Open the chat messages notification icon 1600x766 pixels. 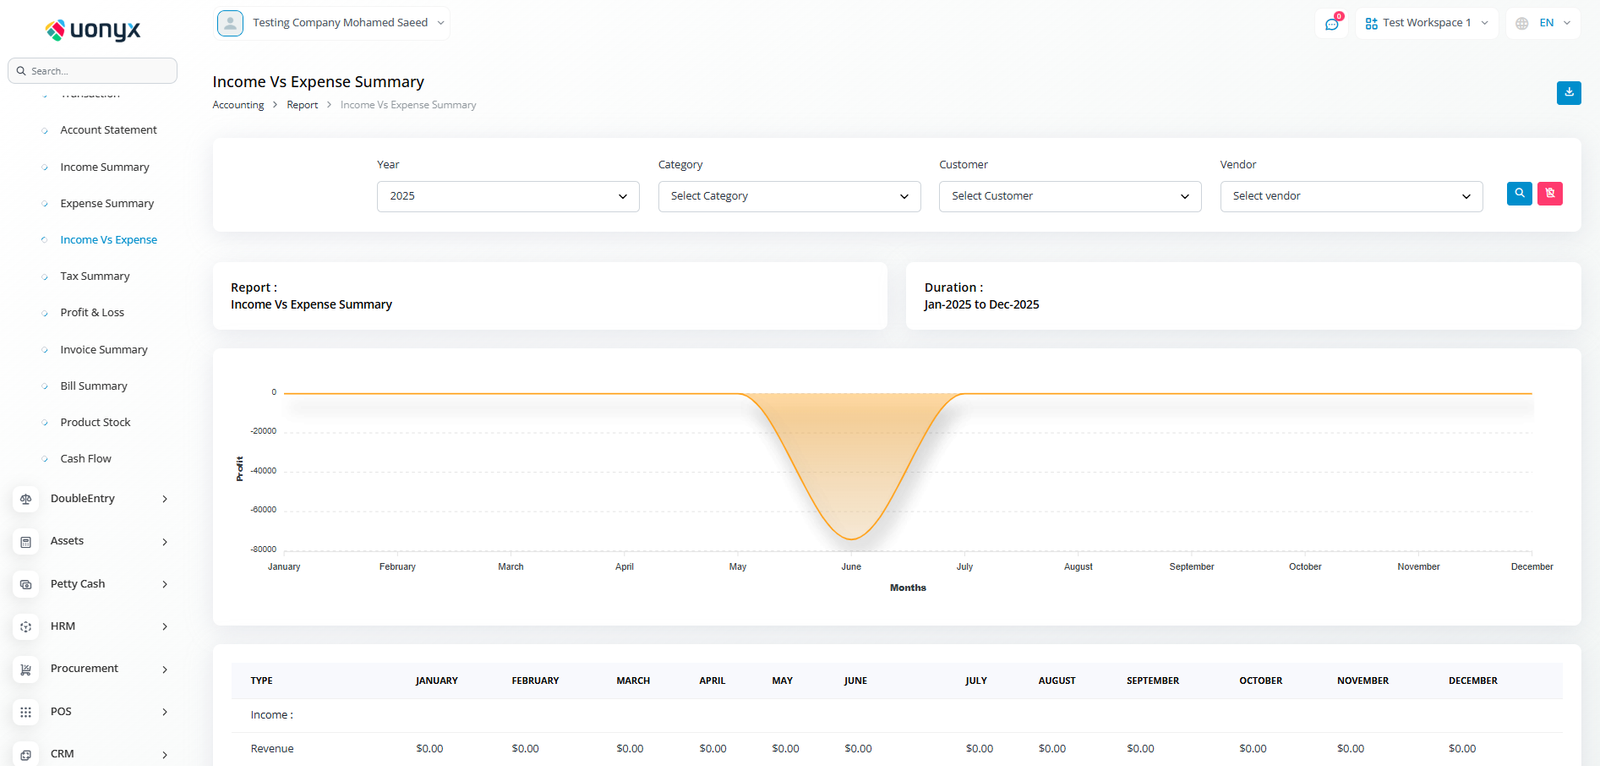[x=1331, y=23]
